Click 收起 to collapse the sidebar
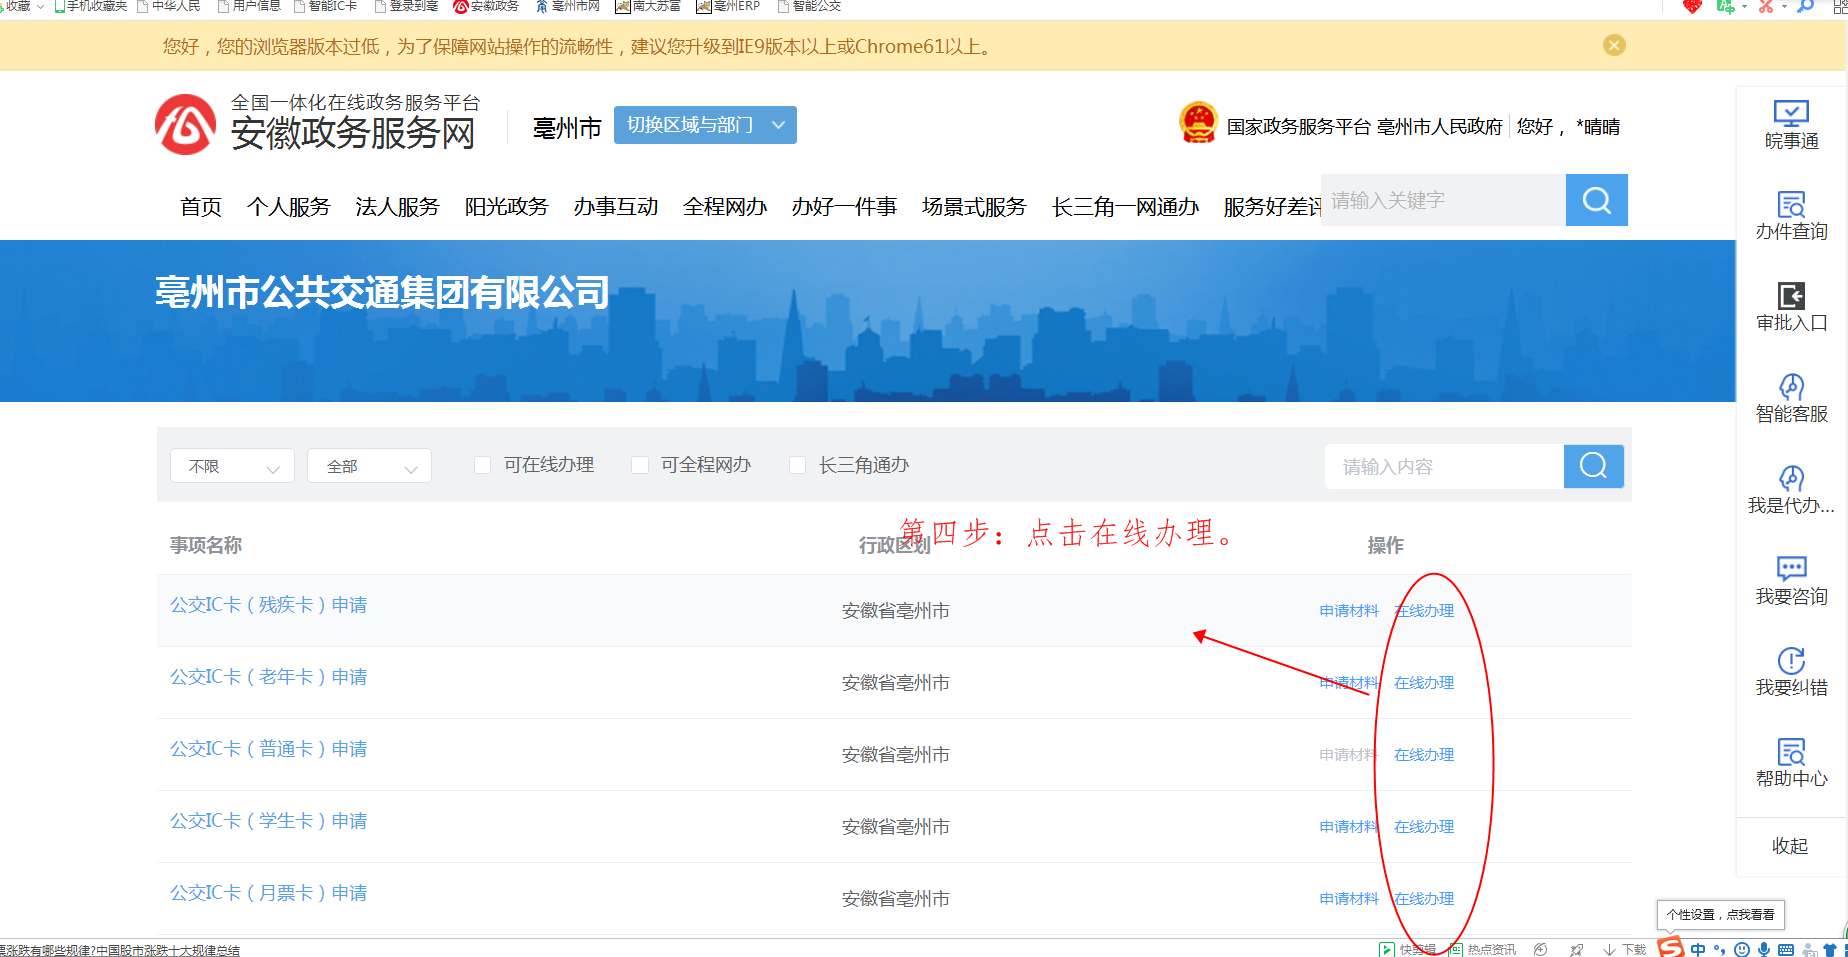Screen dimensions: 1848x957 pos(1790,846)
